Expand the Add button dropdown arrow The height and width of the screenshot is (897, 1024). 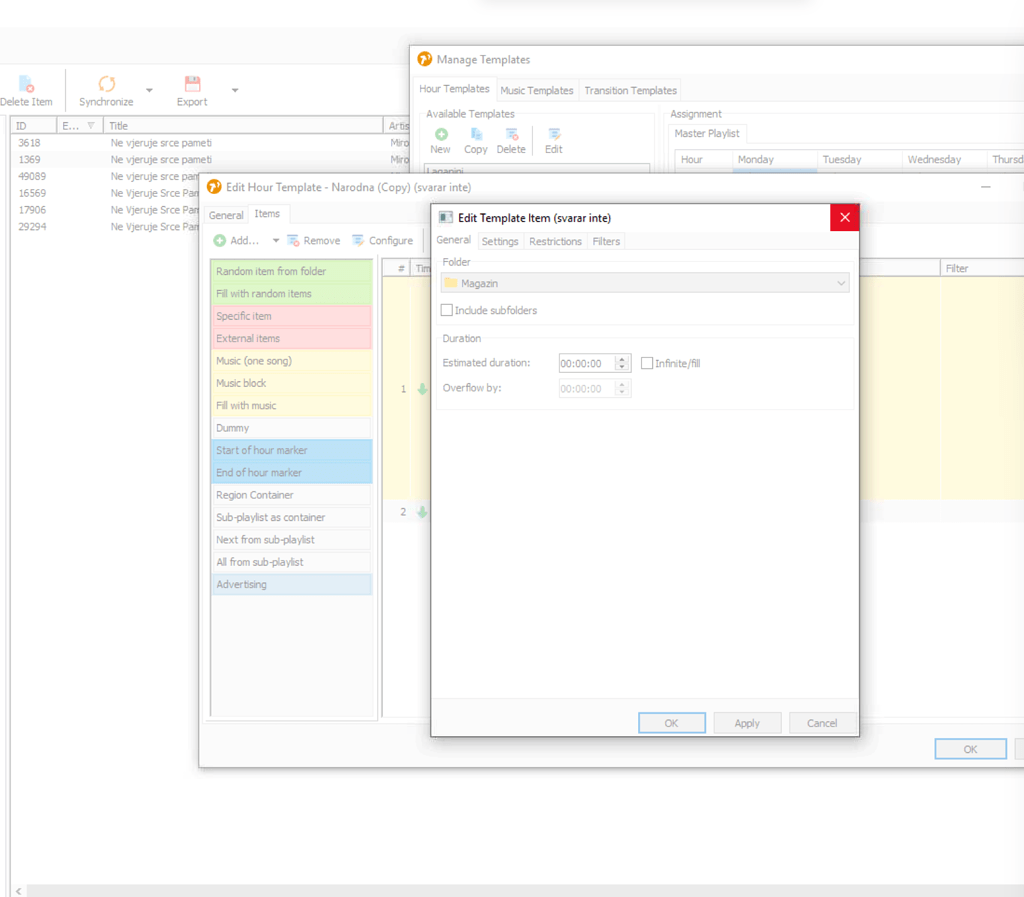pyautogui.click(x=274, y=240)
